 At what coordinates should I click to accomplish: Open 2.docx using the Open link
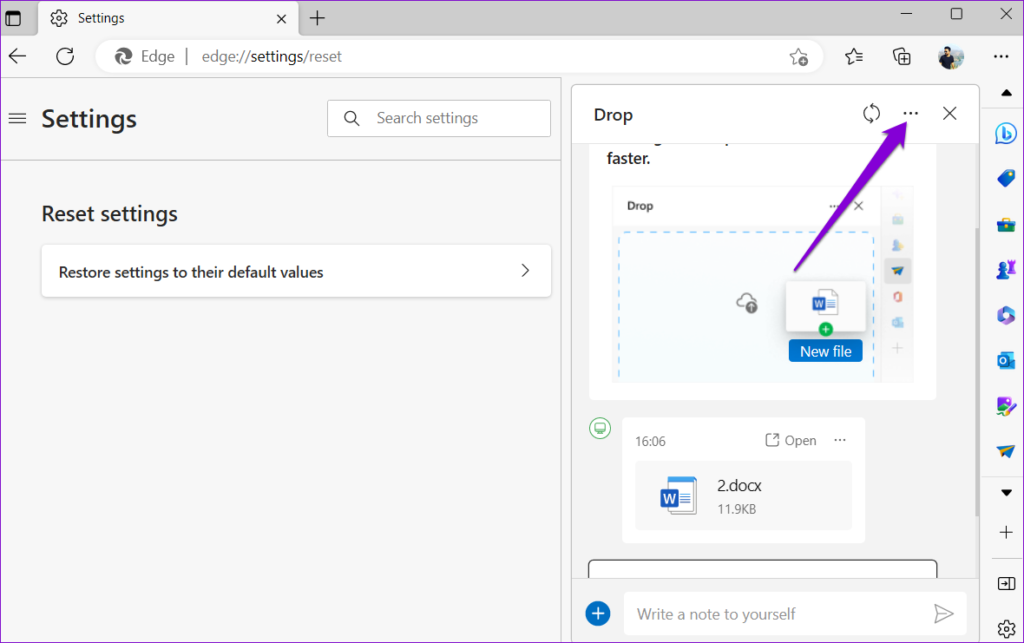(789, 440)
